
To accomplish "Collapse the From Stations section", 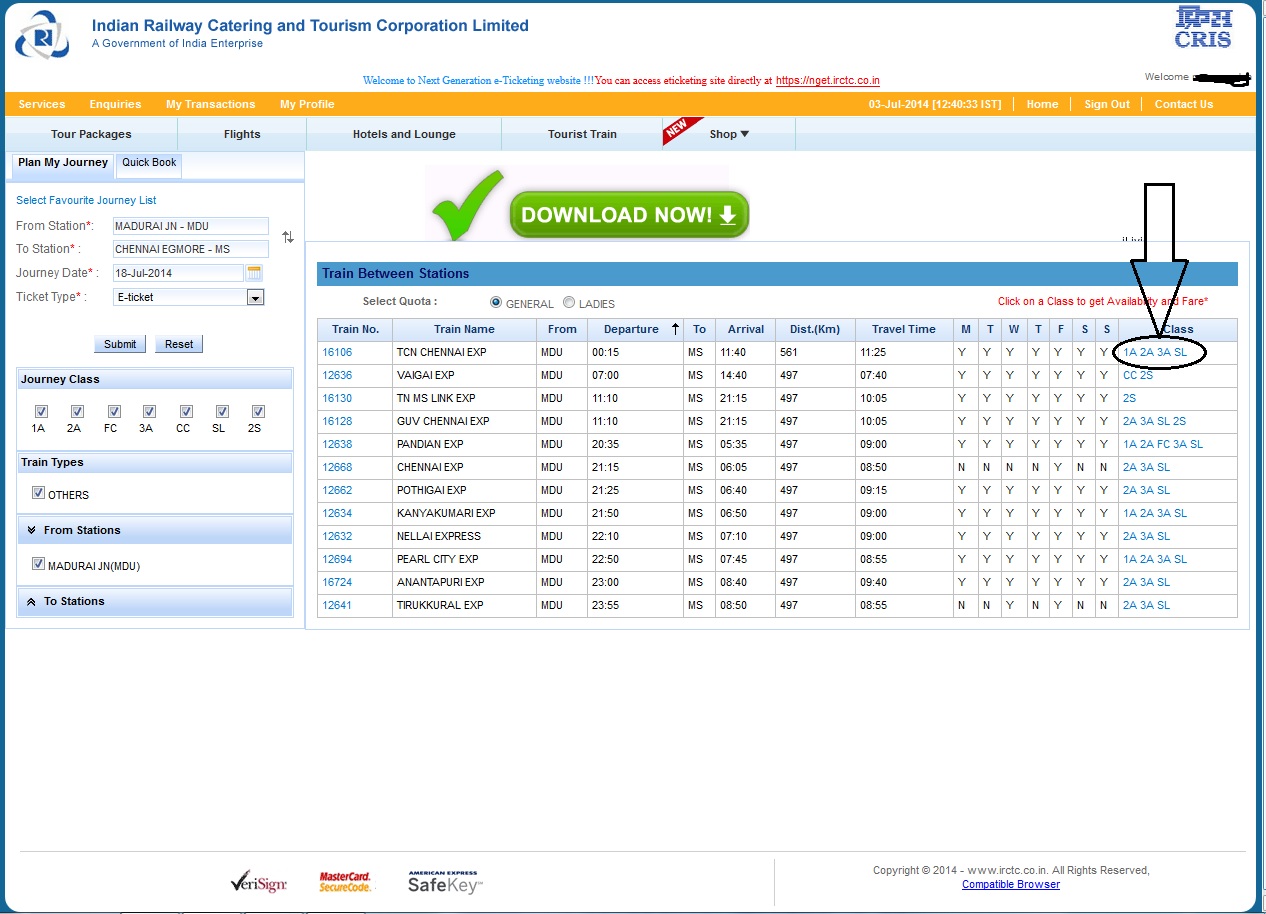I will coord(155,530).
